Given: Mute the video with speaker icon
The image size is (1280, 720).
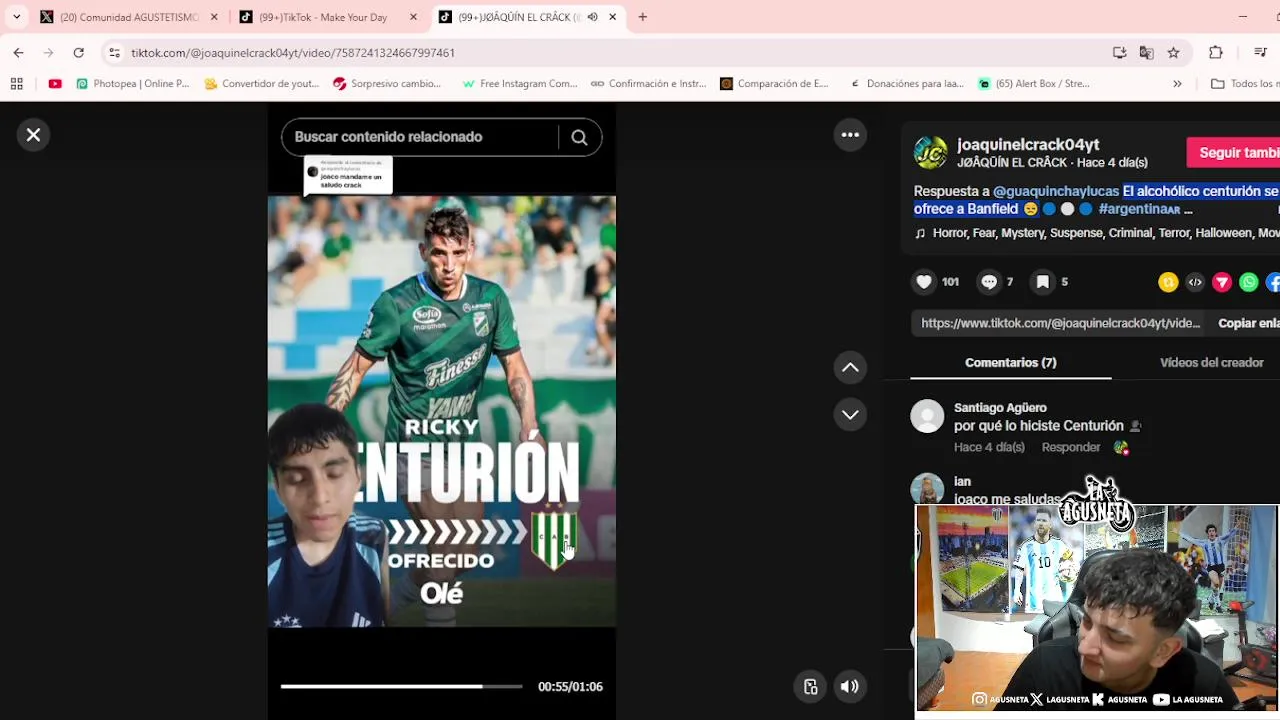Looking at the screenshot, I should [849, 686].
